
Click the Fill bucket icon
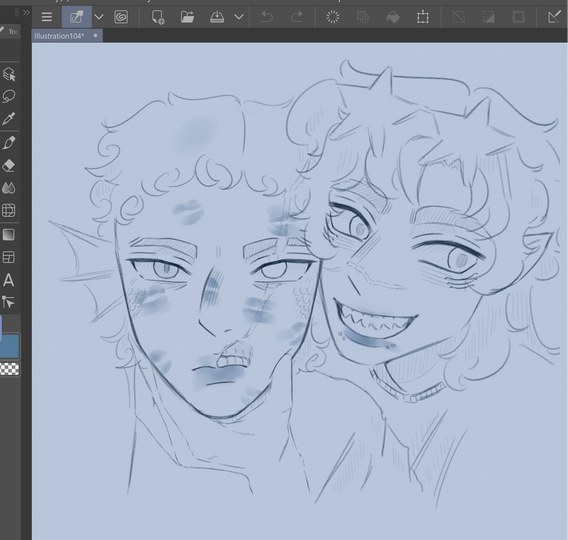tap(393, 17)
